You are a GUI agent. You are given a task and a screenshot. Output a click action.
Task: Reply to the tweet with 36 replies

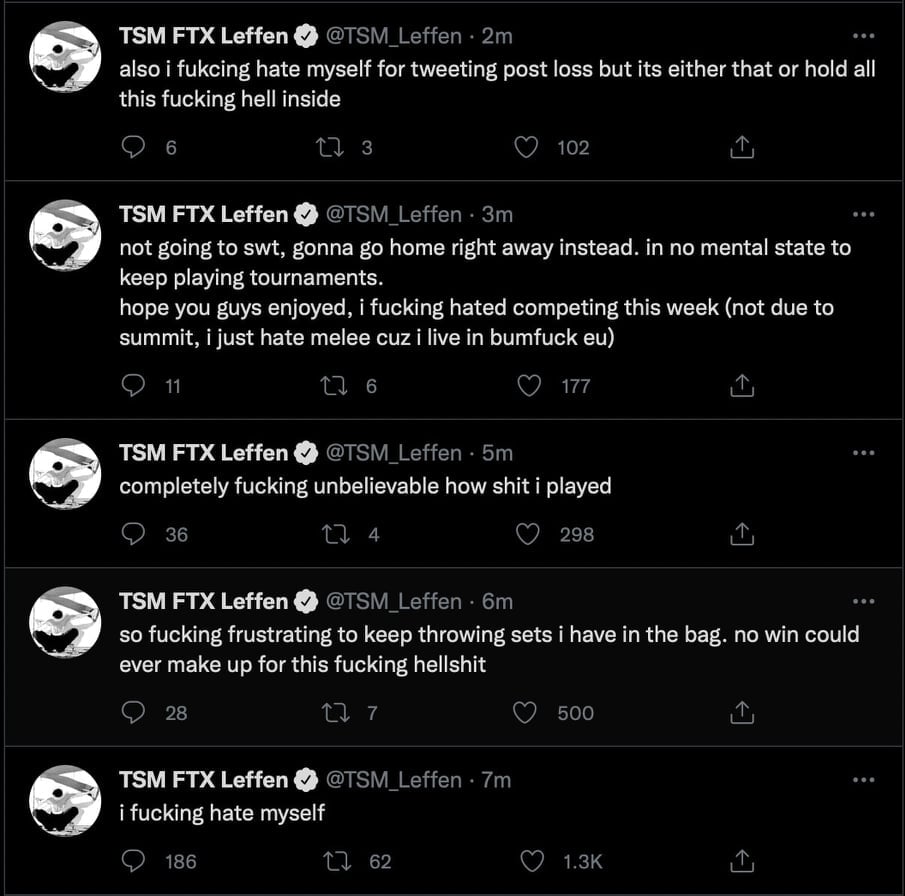(x=133, y=535)
